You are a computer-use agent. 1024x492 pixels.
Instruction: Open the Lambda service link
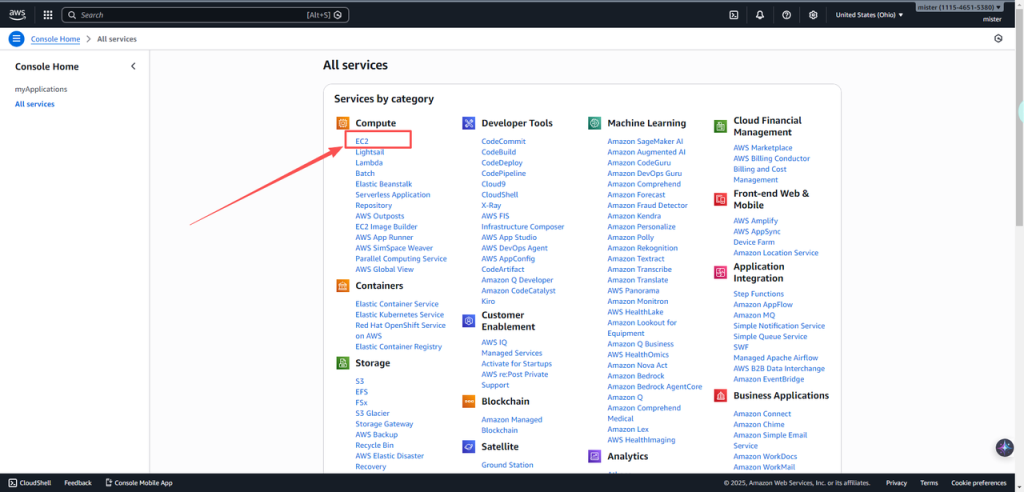click(x=369, y=163)
